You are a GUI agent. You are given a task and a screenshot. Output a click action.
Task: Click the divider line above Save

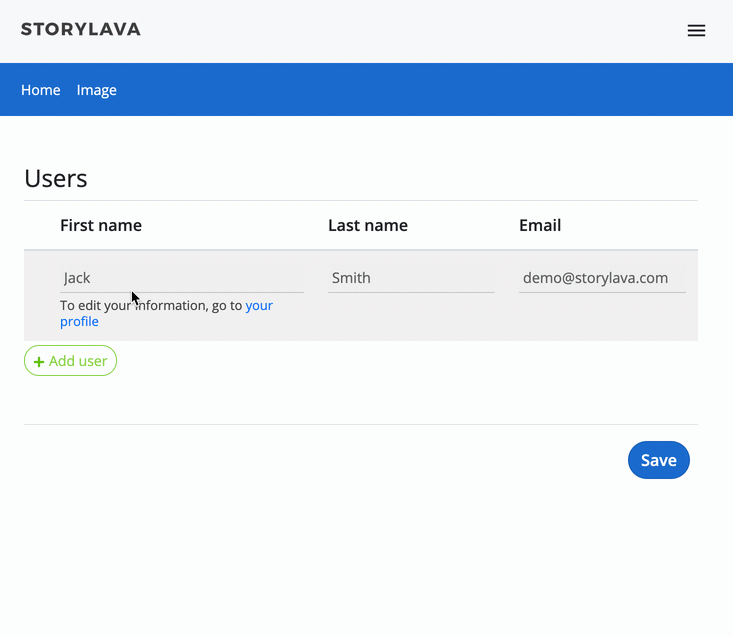(360, 424)
